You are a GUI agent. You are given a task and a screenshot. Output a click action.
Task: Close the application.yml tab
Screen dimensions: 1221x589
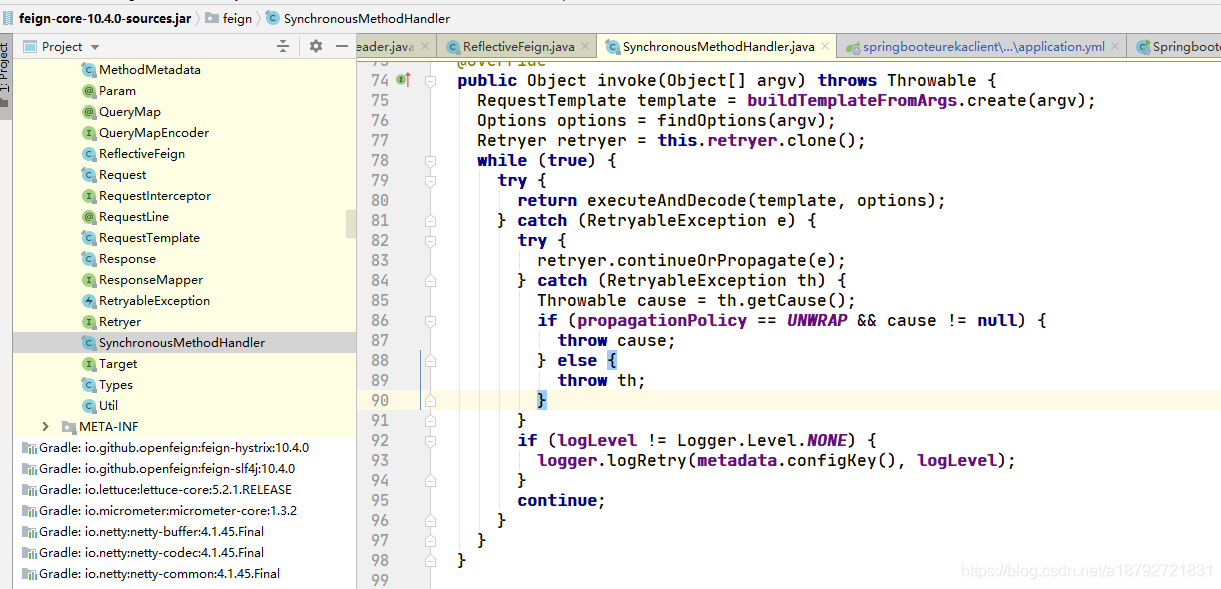[x=1114, y=46]
